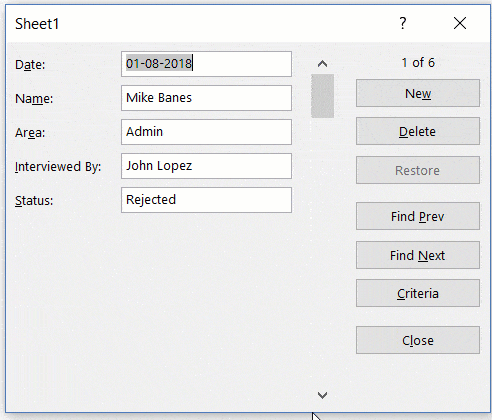Screen dimensions: 492x420
Task: Click the Close button
Action: point(418,340)
